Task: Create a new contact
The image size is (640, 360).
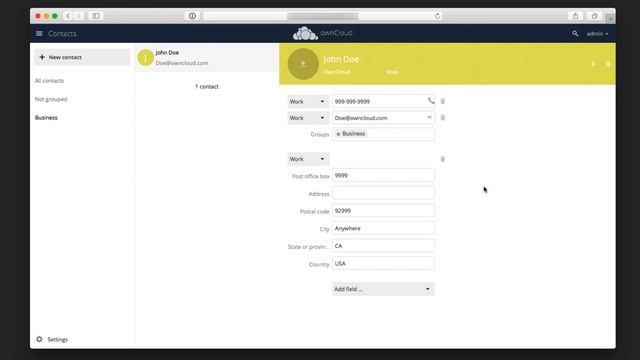Action: [82, 57]
